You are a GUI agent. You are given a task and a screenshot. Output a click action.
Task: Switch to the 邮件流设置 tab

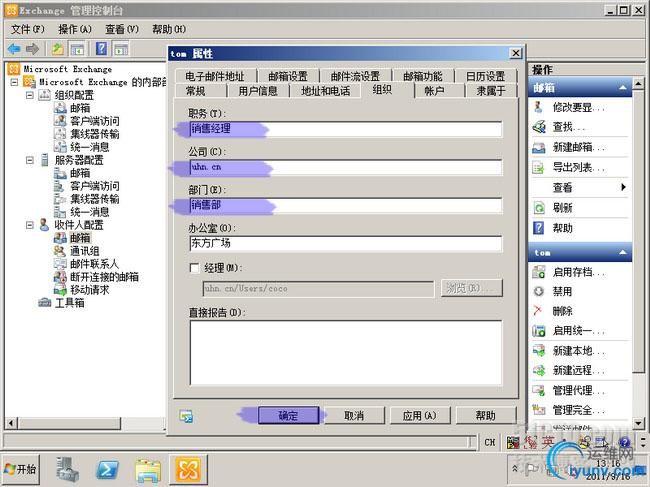click(355, 76)
